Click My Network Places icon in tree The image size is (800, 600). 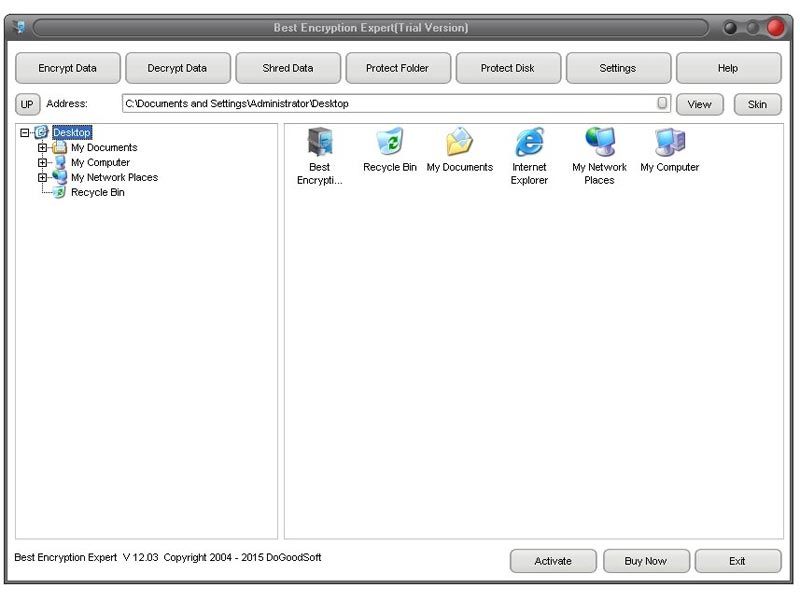point(60,177)
